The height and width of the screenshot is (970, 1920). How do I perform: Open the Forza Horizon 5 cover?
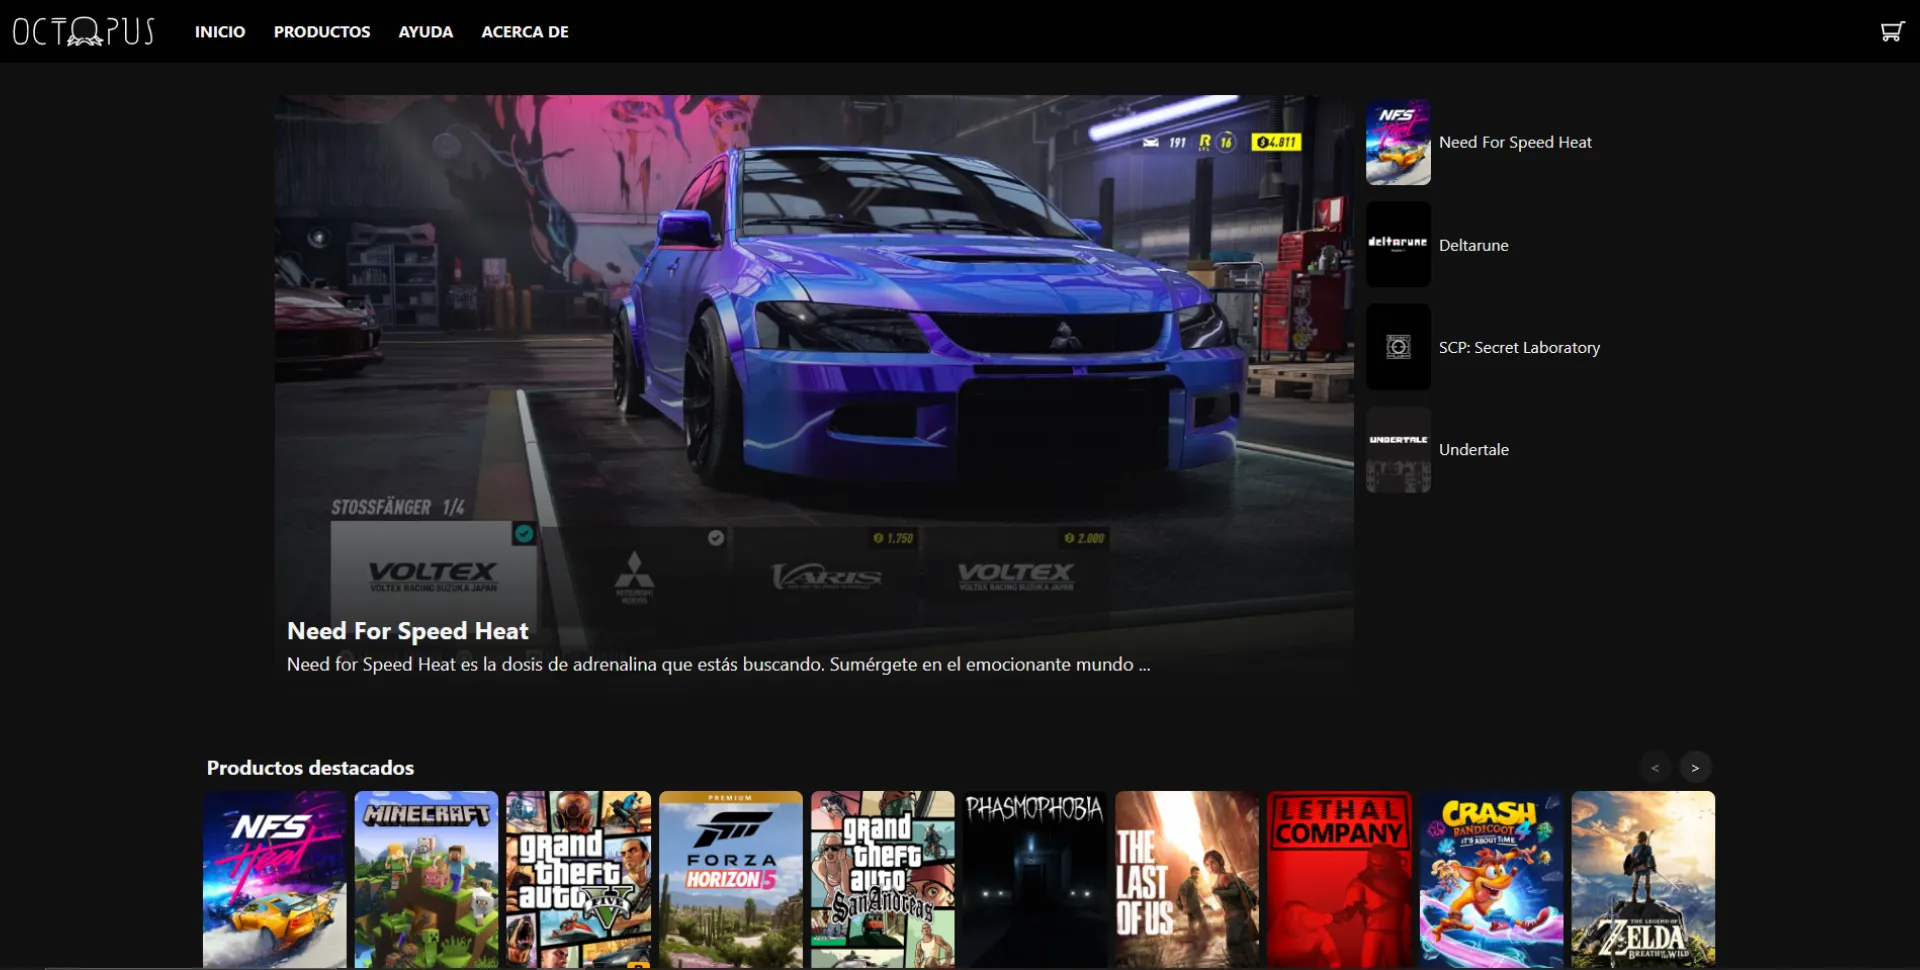coord(731,880)
